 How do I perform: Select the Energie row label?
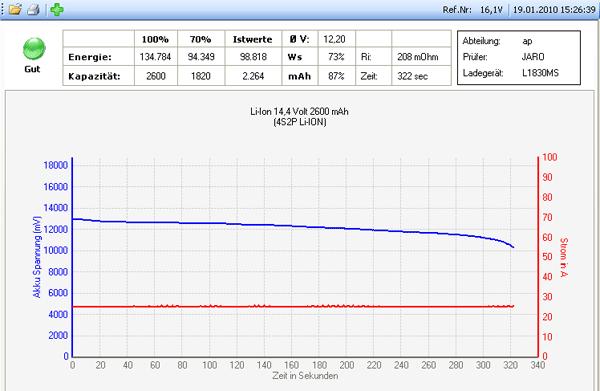click(x=90, y=57)
